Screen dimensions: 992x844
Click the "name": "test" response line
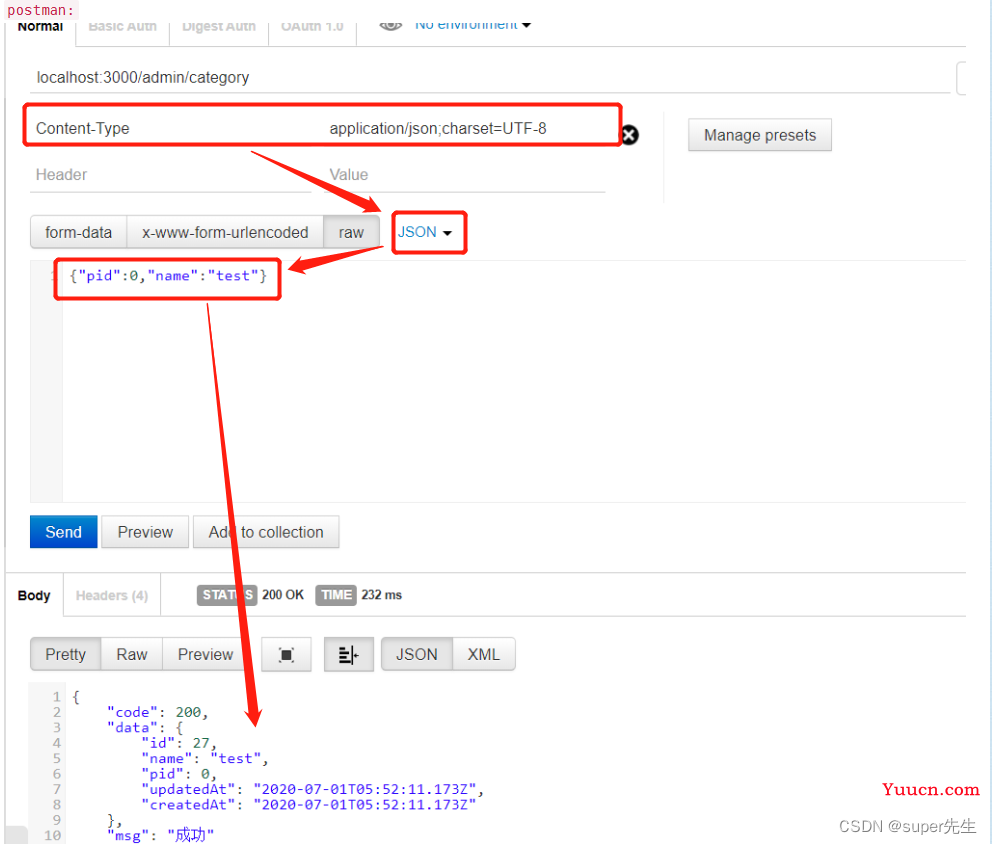[205, 759]
